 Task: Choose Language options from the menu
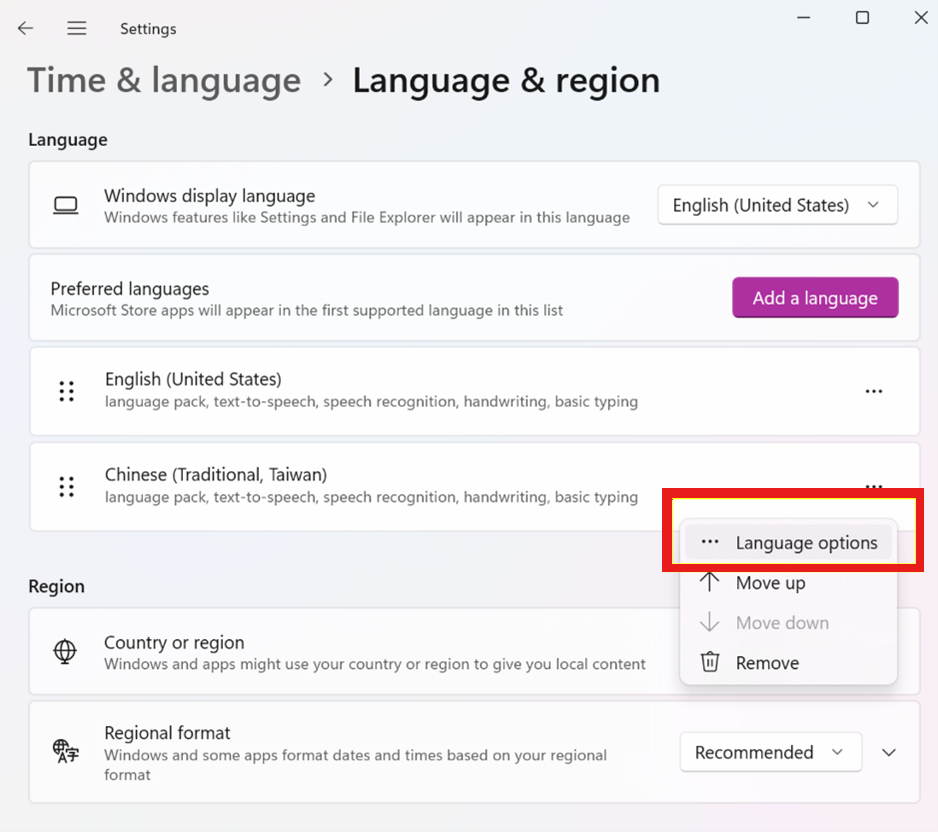tap(788, 543)
